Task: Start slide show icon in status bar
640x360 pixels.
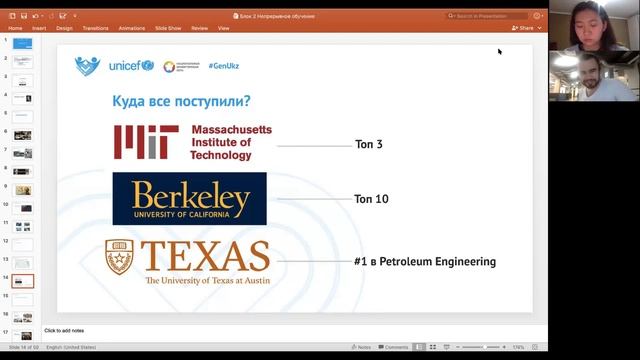Action: pos(447,347)
